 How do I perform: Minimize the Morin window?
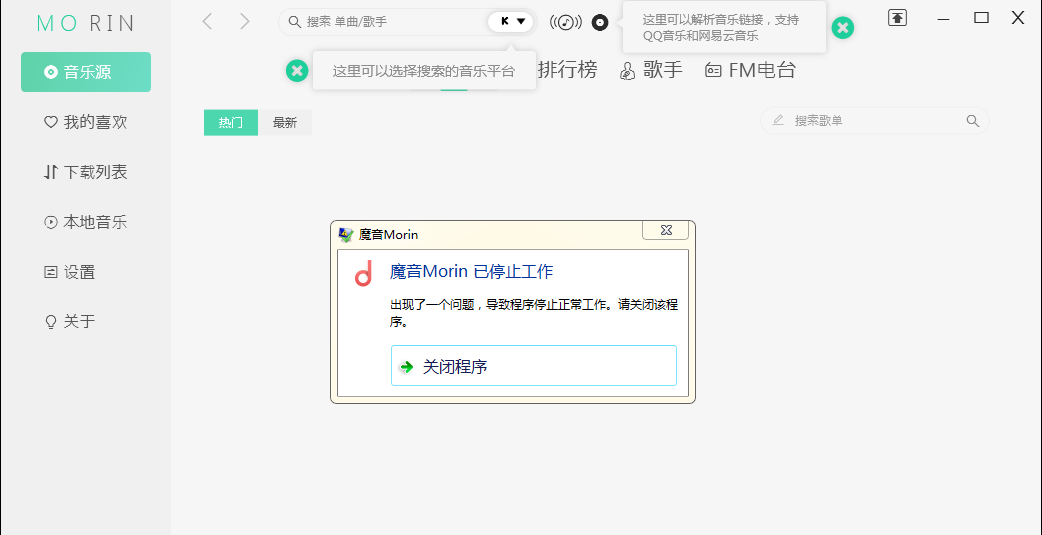click(944, 19)
